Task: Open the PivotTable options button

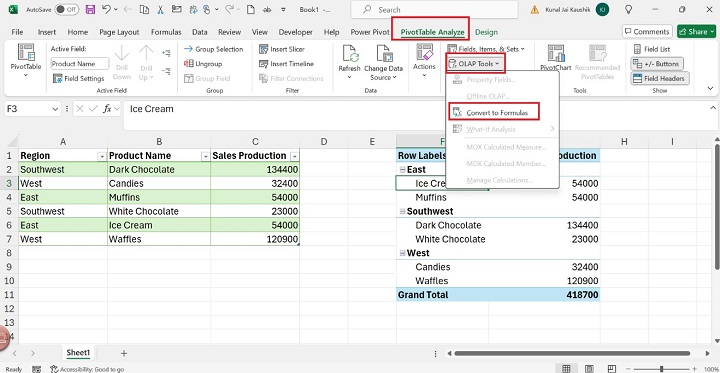Action: point(26,60)
